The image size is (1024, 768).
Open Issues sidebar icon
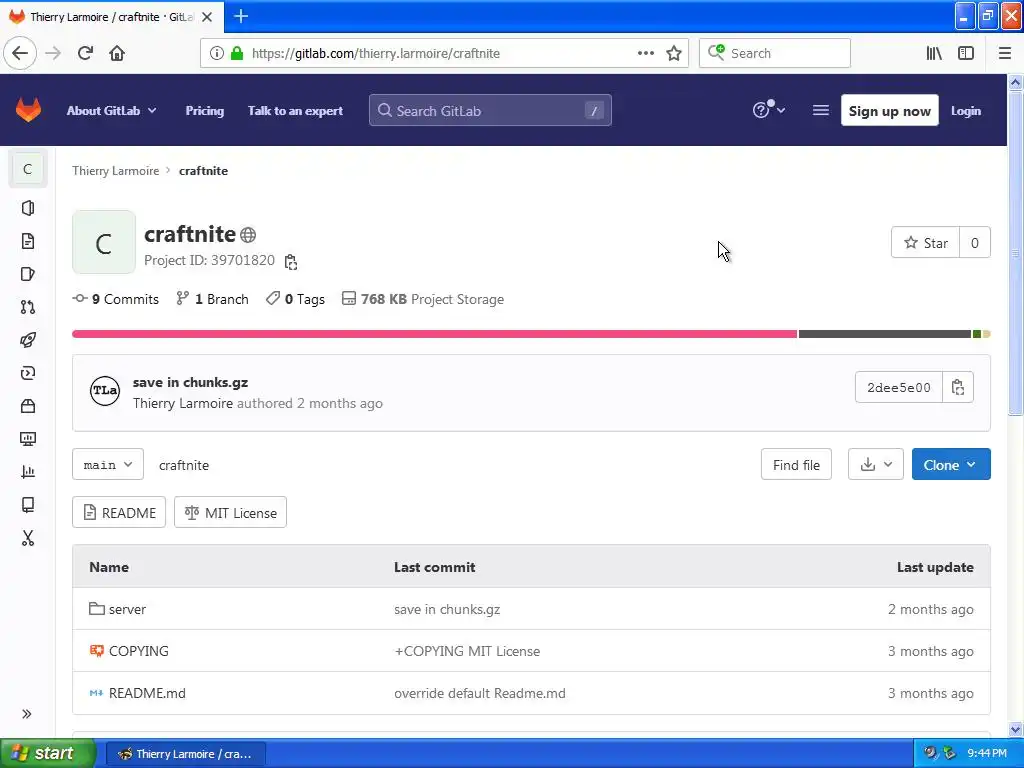click(27, 274)
